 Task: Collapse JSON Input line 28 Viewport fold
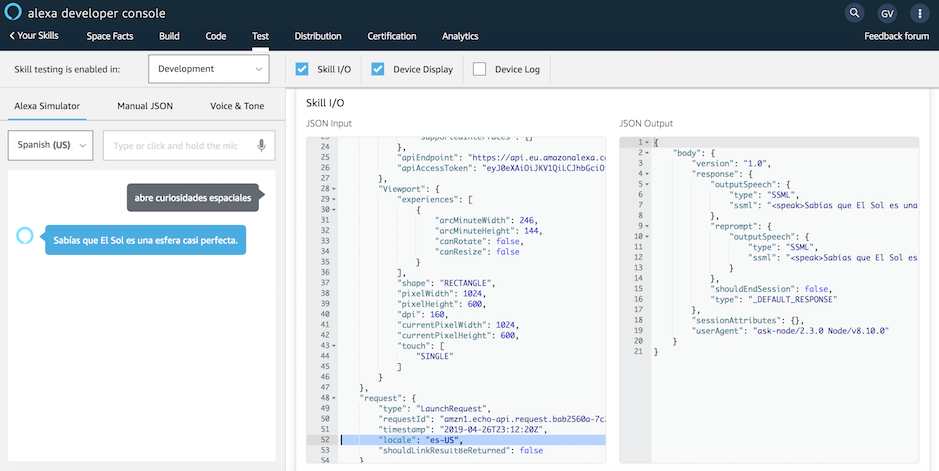pos(334,189)
